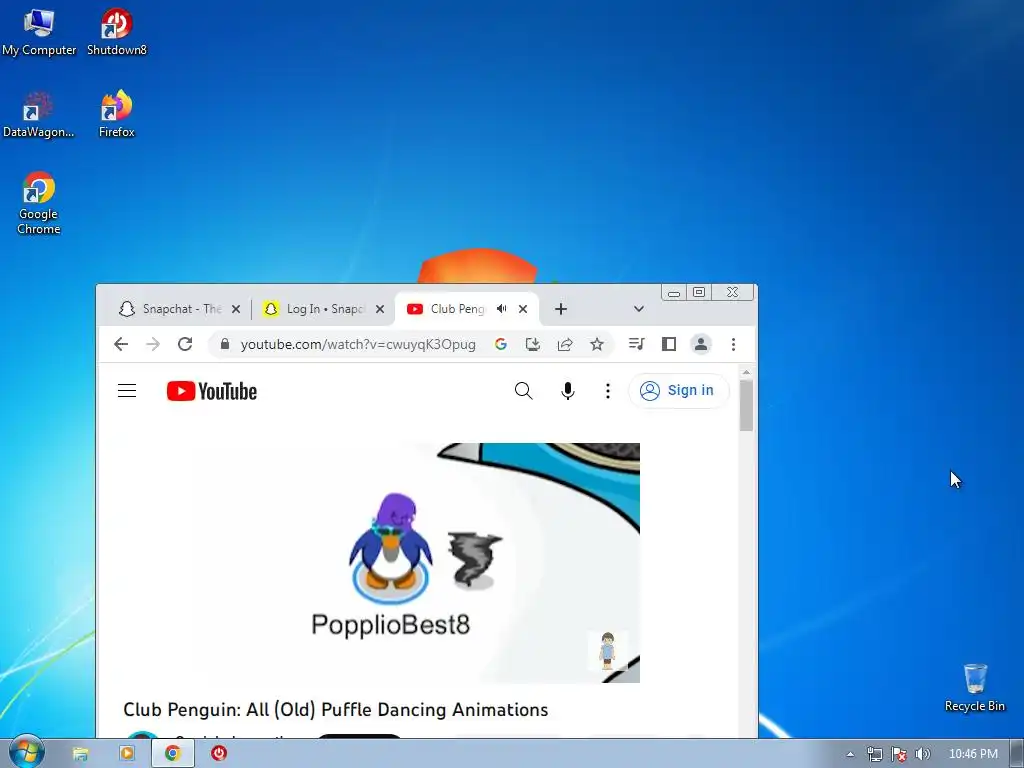The height and width of the screenshot is (768, 1024).
Task: Focus the youtube.com address bar
Action: pyautogui.click(x=358, y=344)
